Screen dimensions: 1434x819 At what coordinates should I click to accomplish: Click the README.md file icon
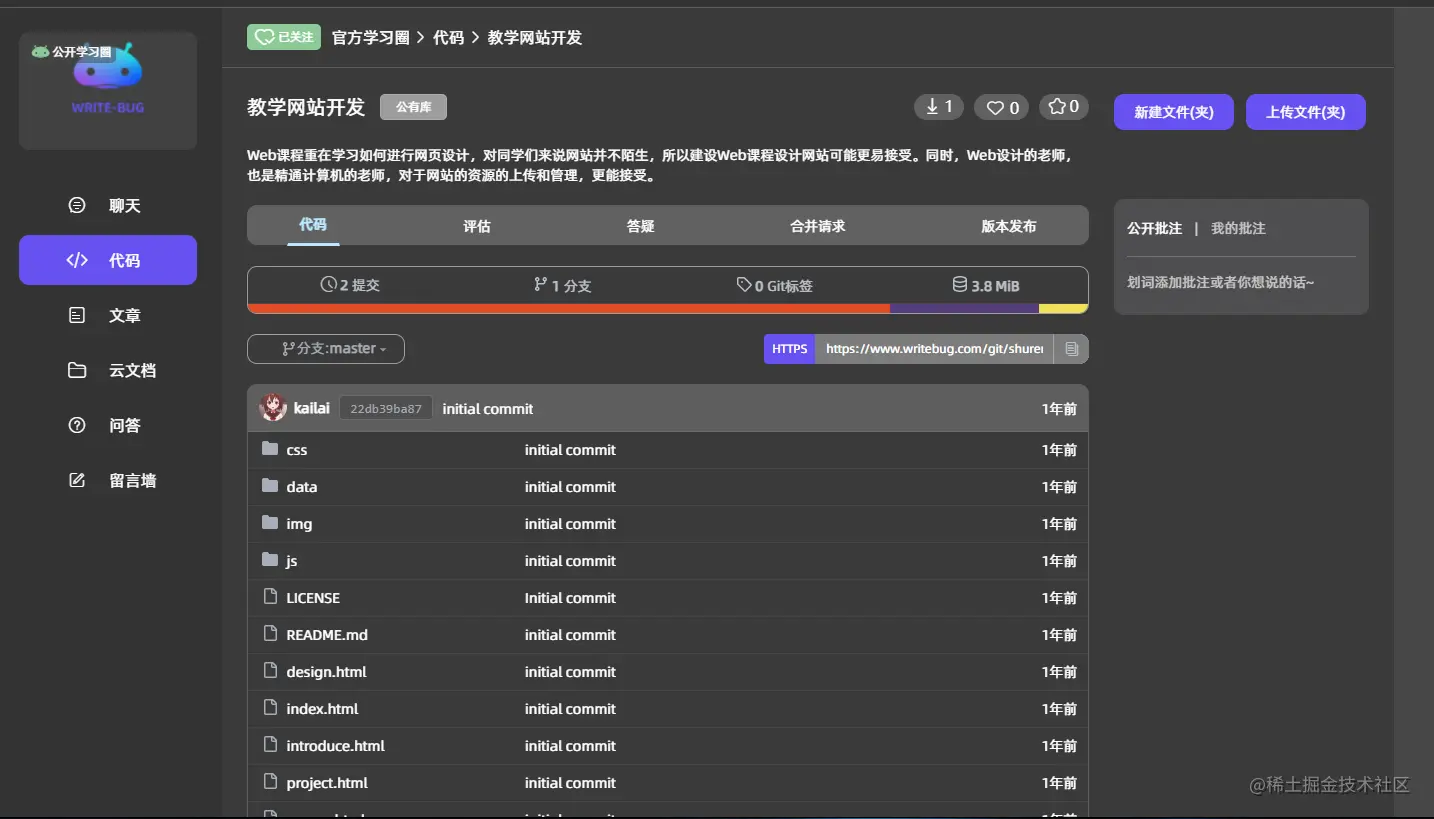270,634
